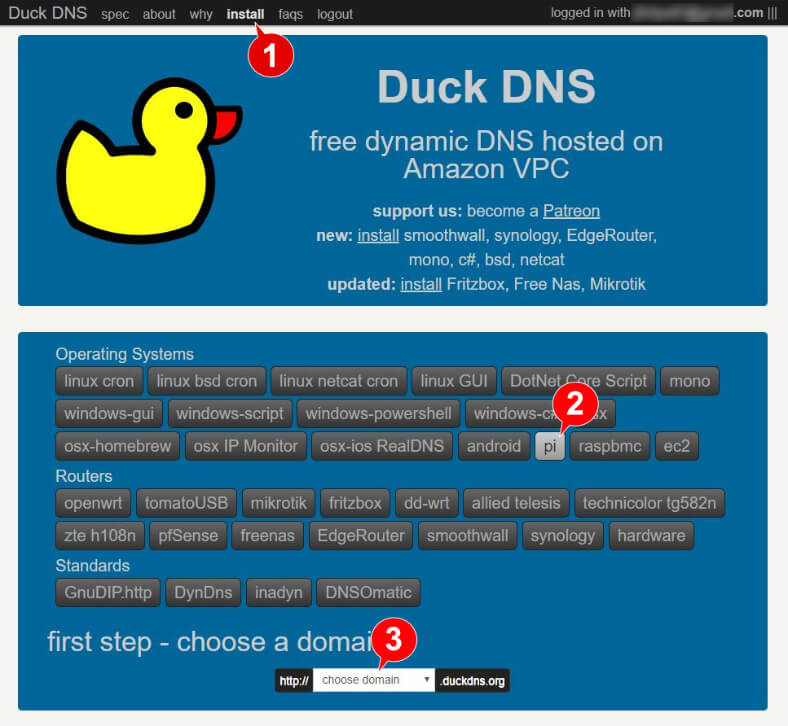Open the install page in navigation
The width and height of the screenshot is (788, 726).
[x=245, y=14]
